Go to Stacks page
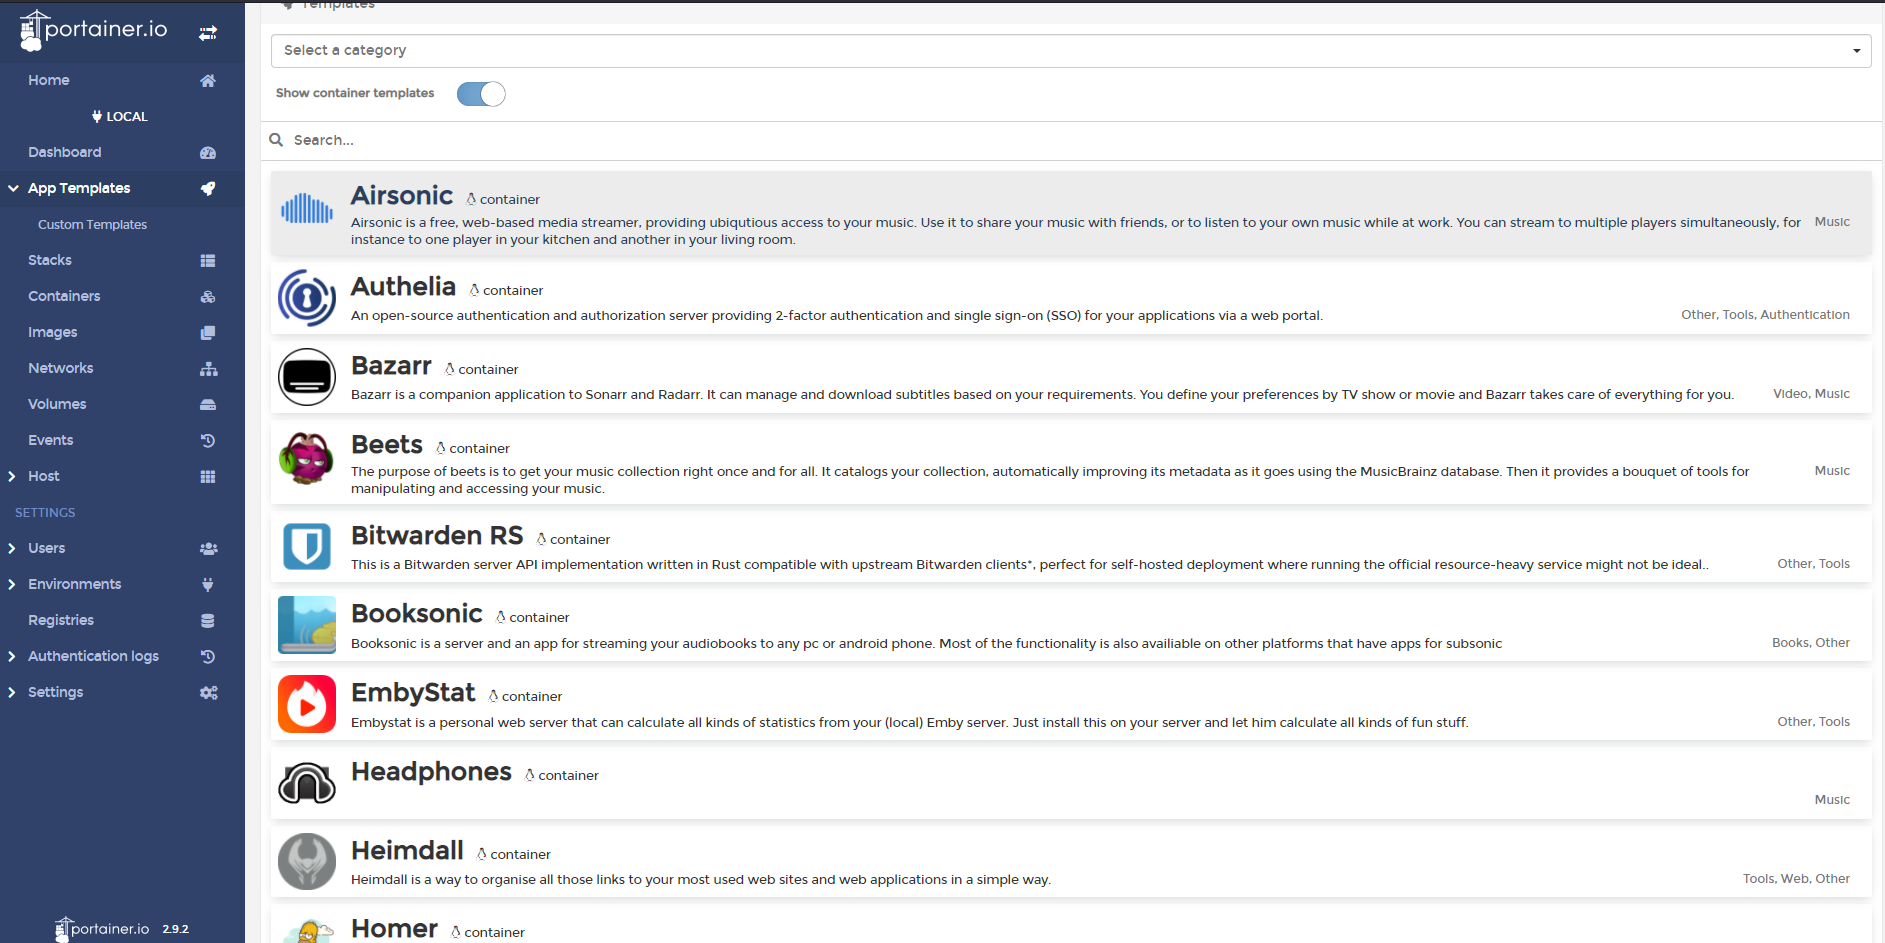 [x=50, y=260]
